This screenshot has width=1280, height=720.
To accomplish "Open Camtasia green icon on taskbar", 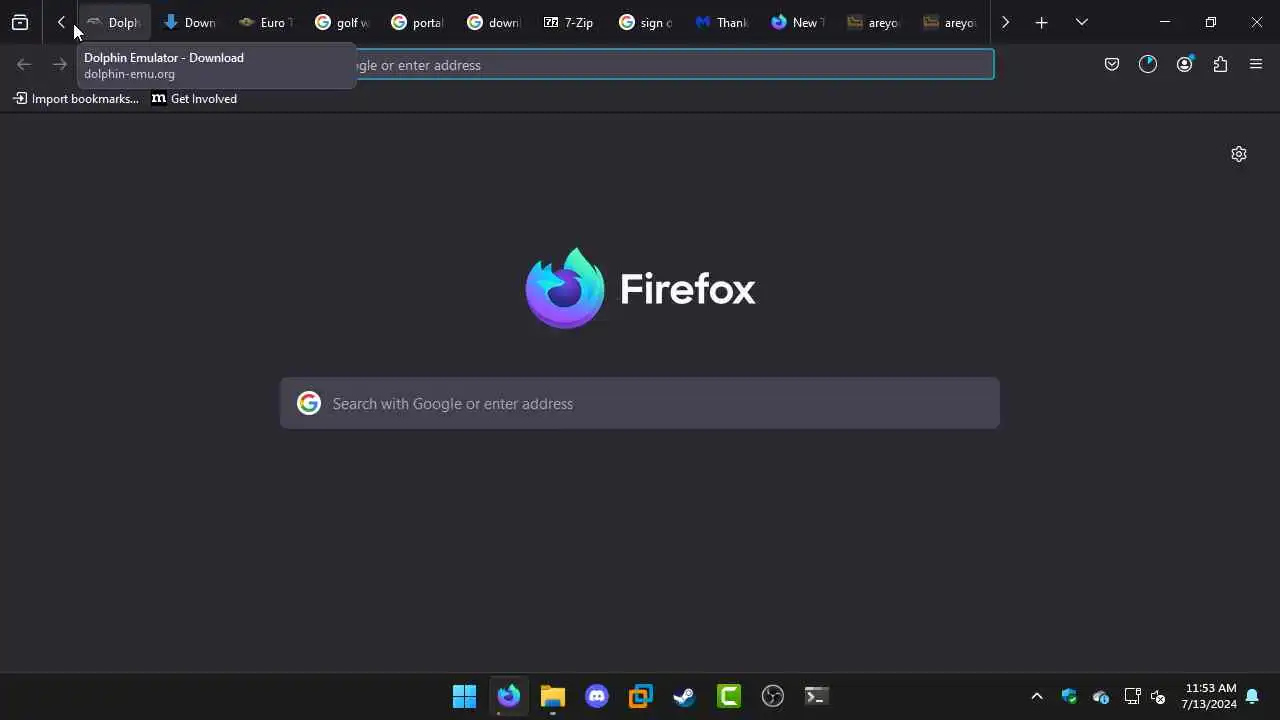I will pyautogui.click(x=729, y=696).
